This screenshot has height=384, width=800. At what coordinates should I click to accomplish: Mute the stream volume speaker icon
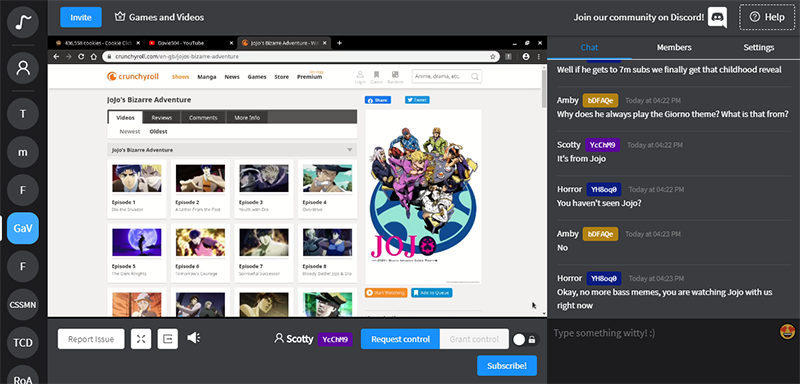(193, 338)
